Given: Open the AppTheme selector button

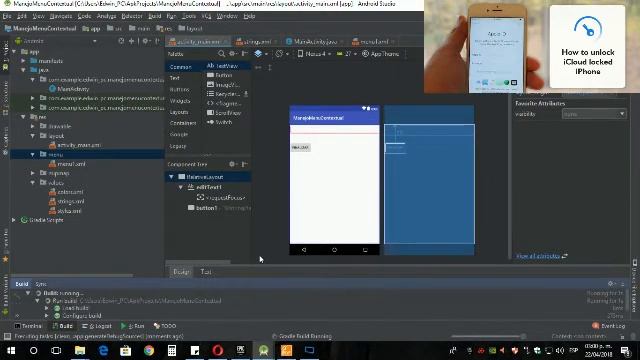Looking at the screenshot, I should click(380, 53).
